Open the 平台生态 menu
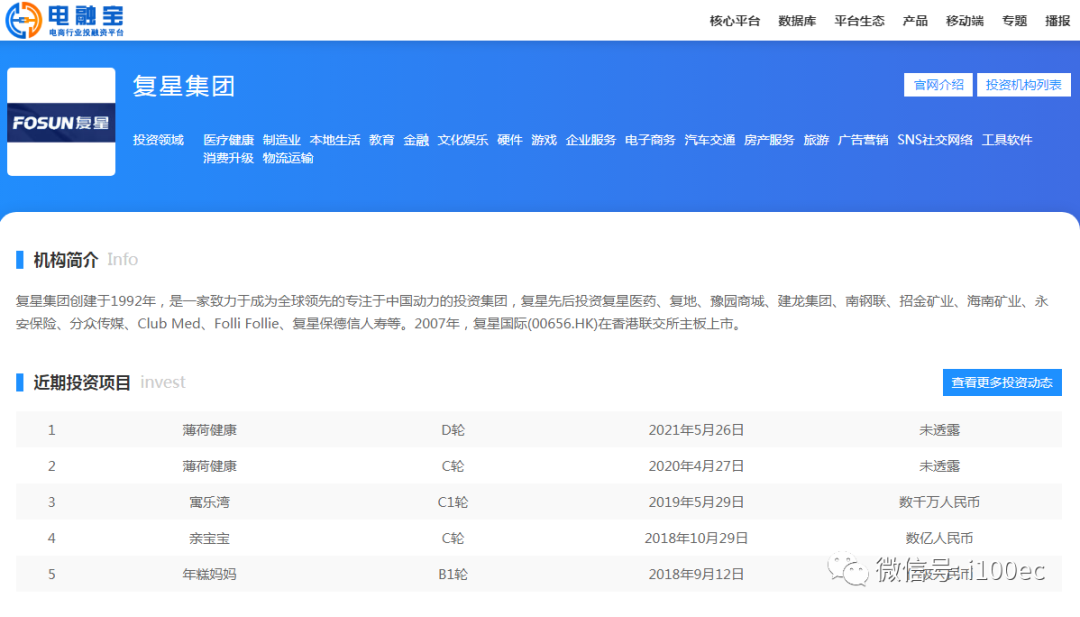The width and height of the screenshot is (1080, 617). [859, 21]
